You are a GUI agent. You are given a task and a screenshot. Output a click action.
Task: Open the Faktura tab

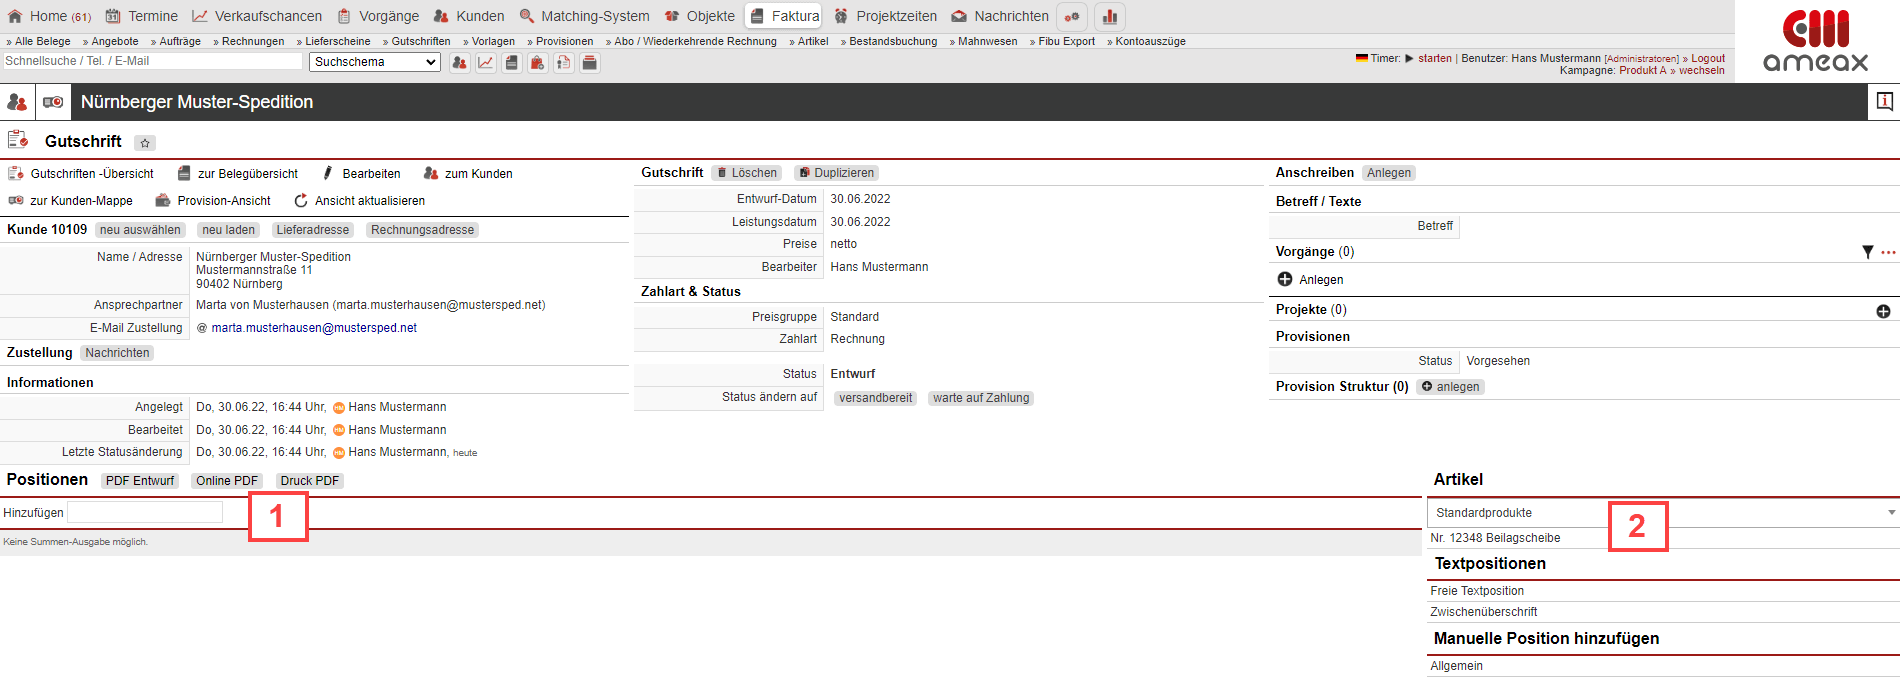(784, 16)
